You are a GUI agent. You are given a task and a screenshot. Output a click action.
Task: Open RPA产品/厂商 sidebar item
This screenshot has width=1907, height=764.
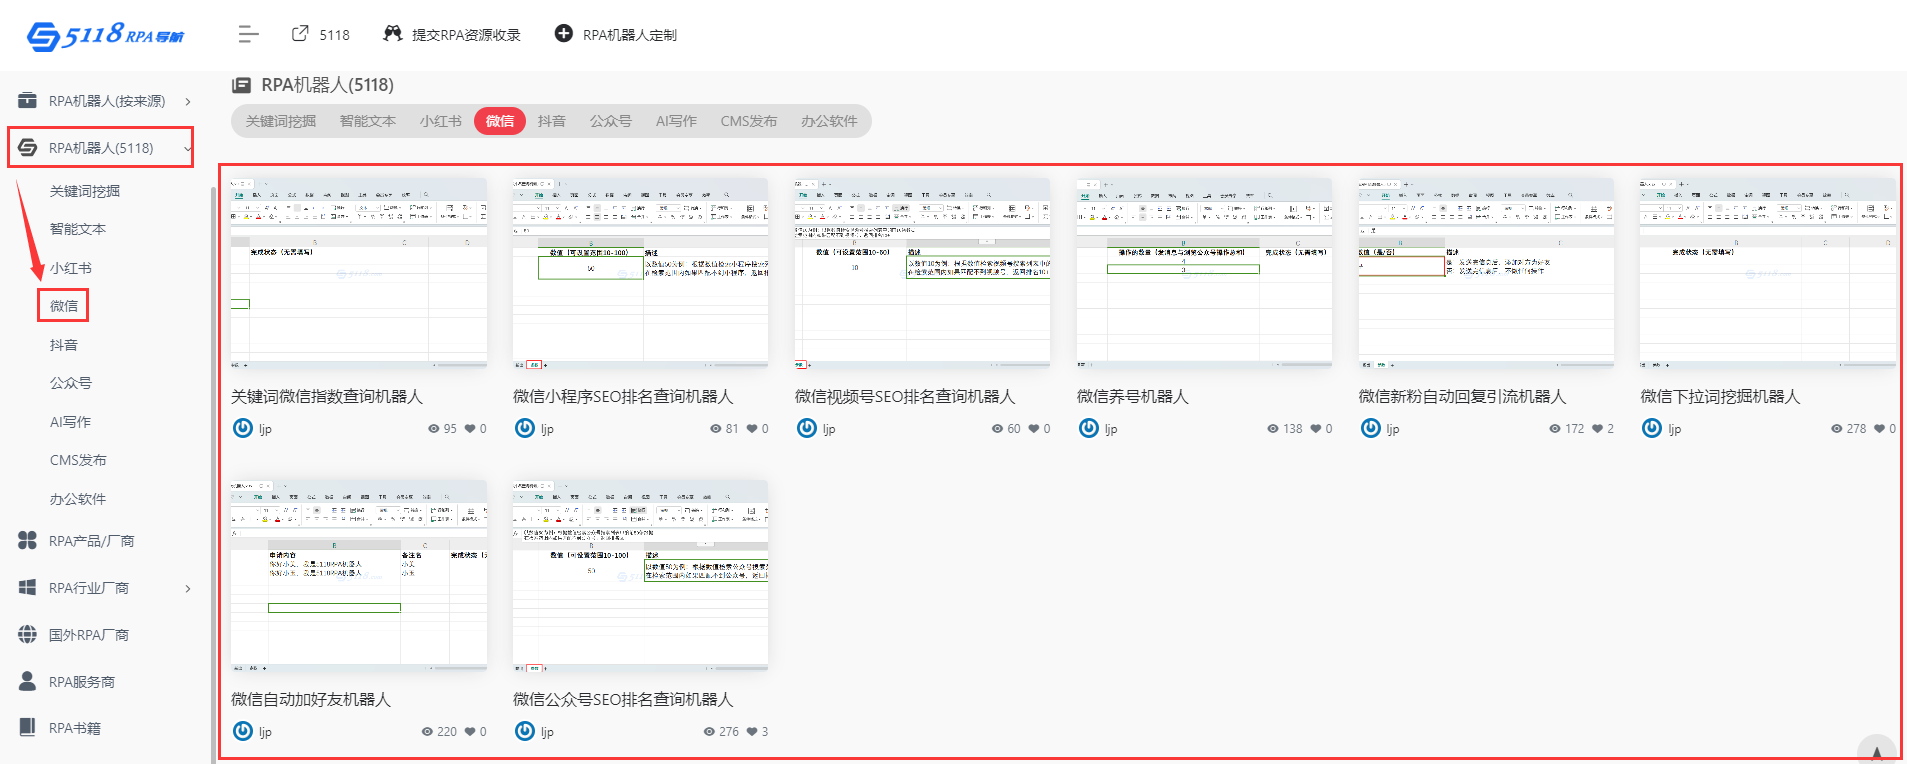coord(91,541)
